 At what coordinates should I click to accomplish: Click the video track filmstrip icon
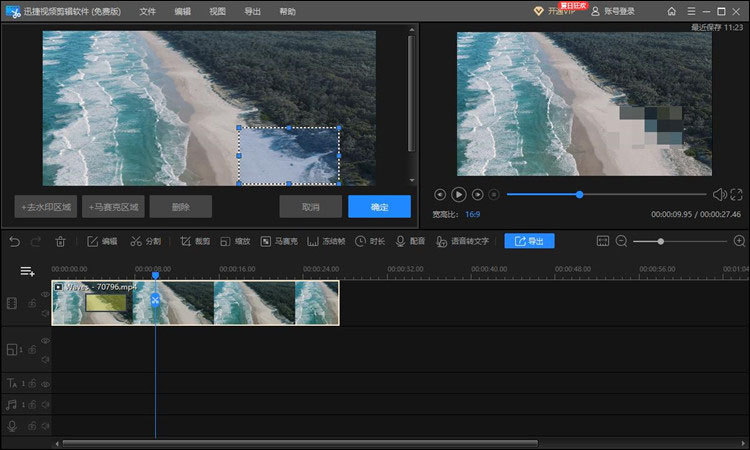click(12, 303)
